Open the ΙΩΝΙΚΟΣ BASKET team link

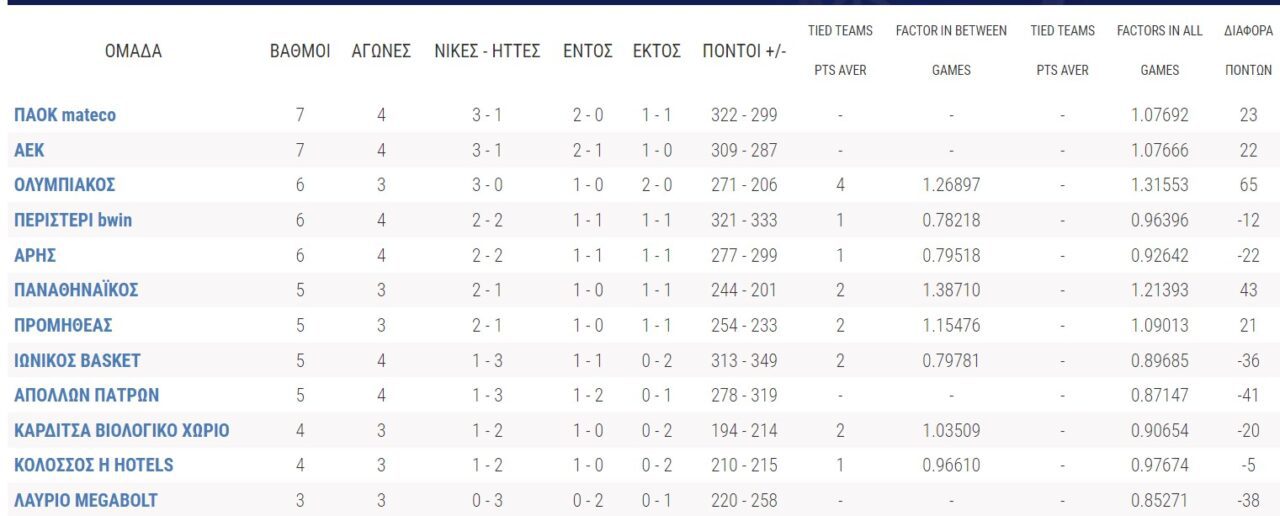click(x=77, y=360)
